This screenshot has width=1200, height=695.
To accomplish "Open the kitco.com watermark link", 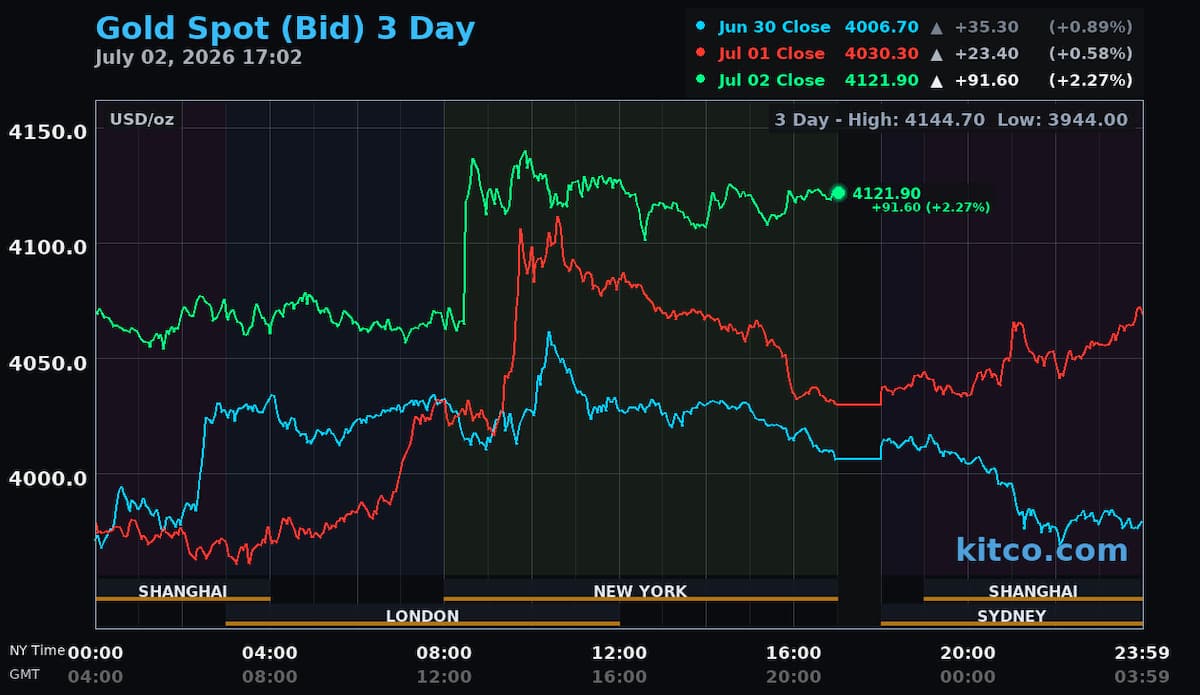I will pos(1041,549).
